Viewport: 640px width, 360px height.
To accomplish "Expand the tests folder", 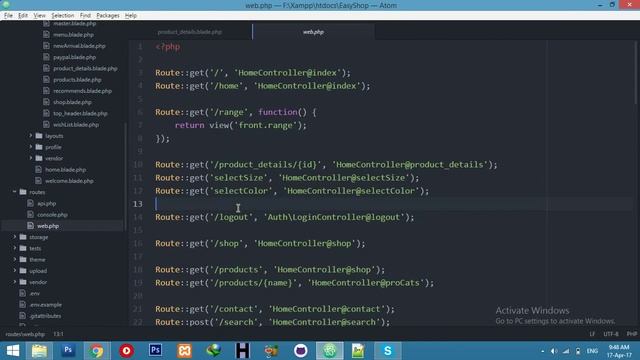I will click(x=15, y=248).
